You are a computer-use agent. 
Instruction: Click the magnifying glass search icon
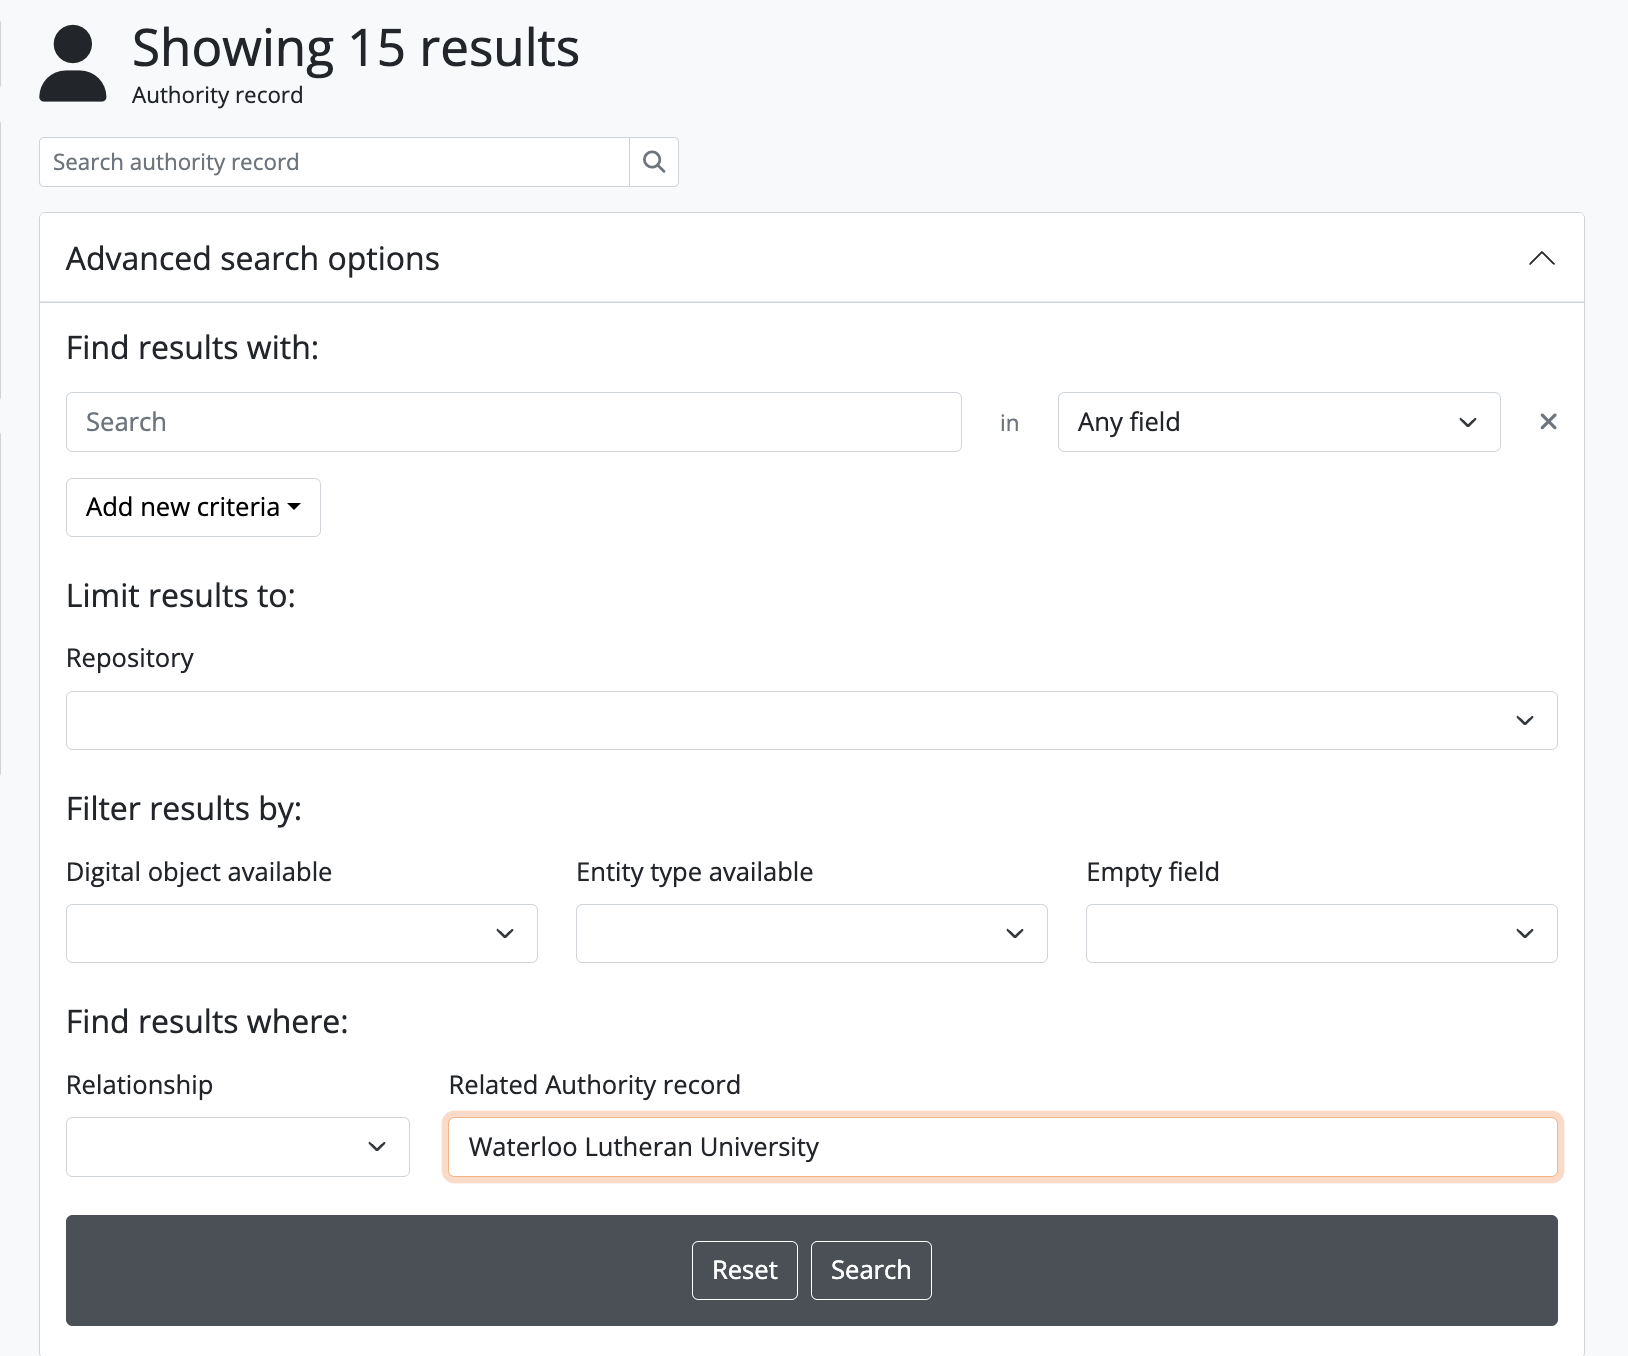pos(654,162)
